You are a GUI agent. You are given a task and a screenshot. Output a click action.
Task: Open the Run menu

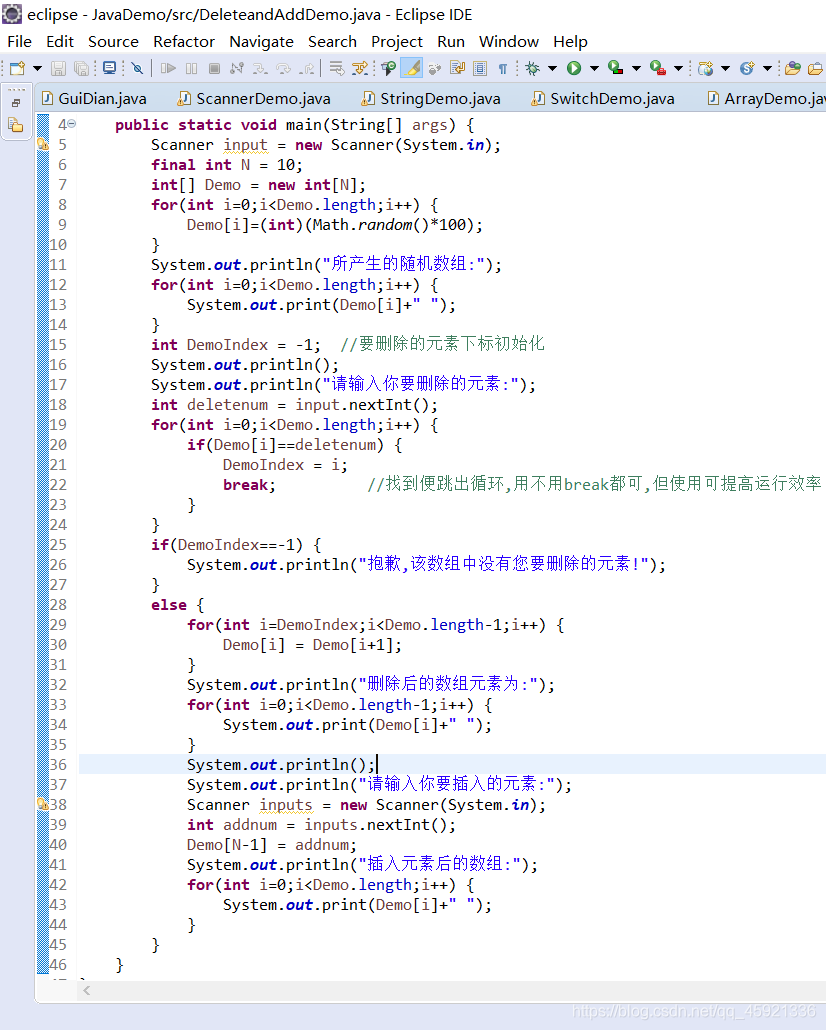tap(451, 41)
